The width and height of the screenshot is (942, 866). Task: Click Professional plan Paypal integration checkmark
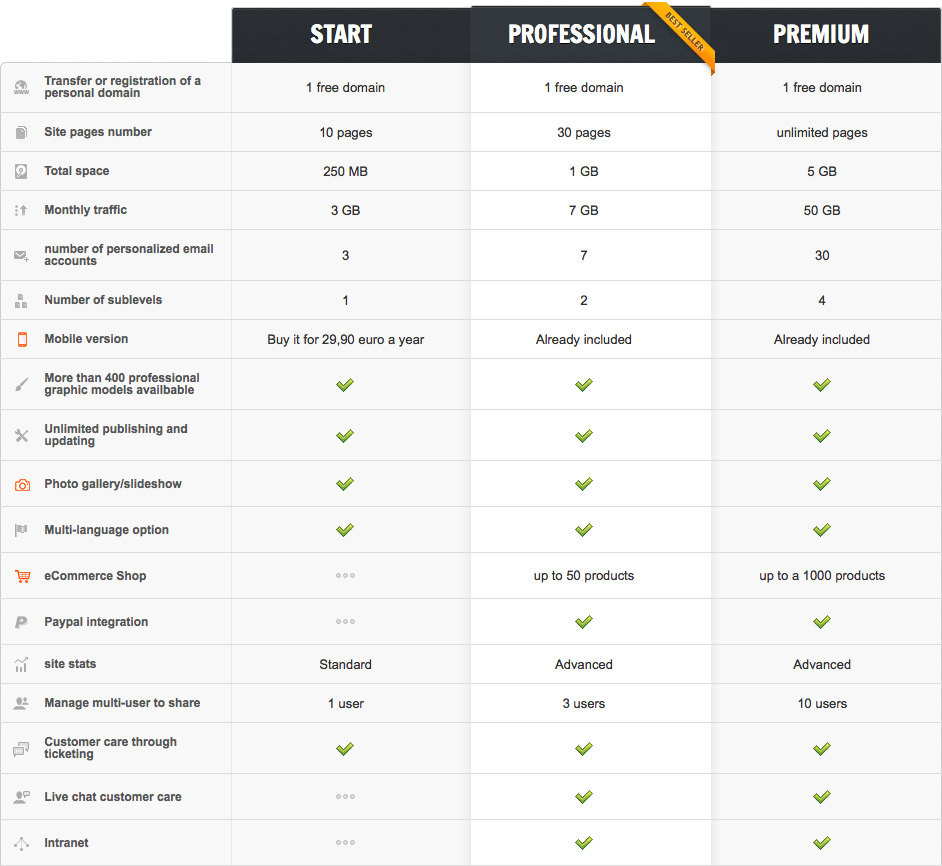click(583, 621)
